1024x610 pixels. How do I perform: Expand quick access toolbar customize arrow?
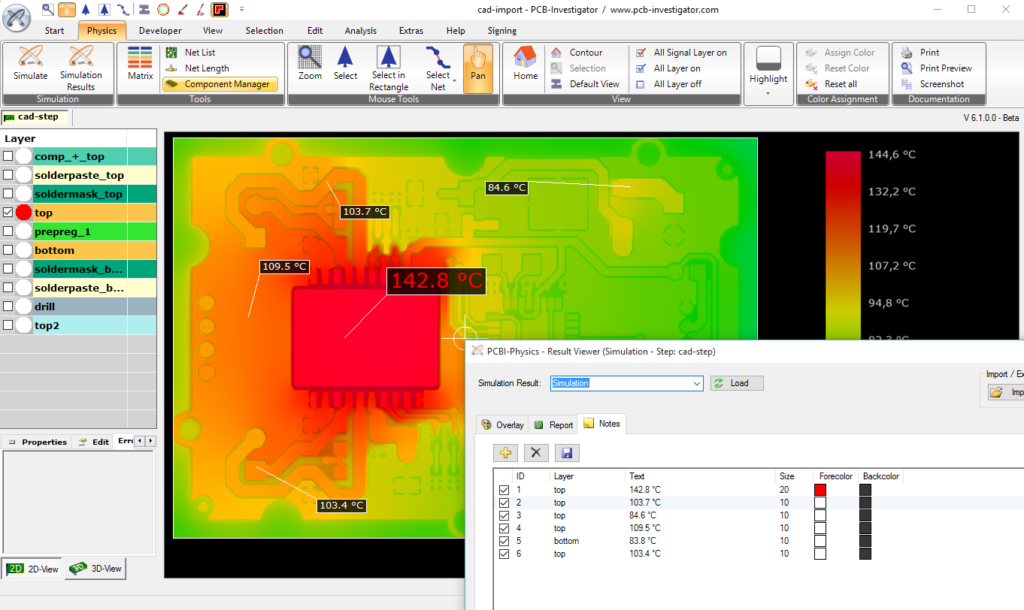point(241,9)
